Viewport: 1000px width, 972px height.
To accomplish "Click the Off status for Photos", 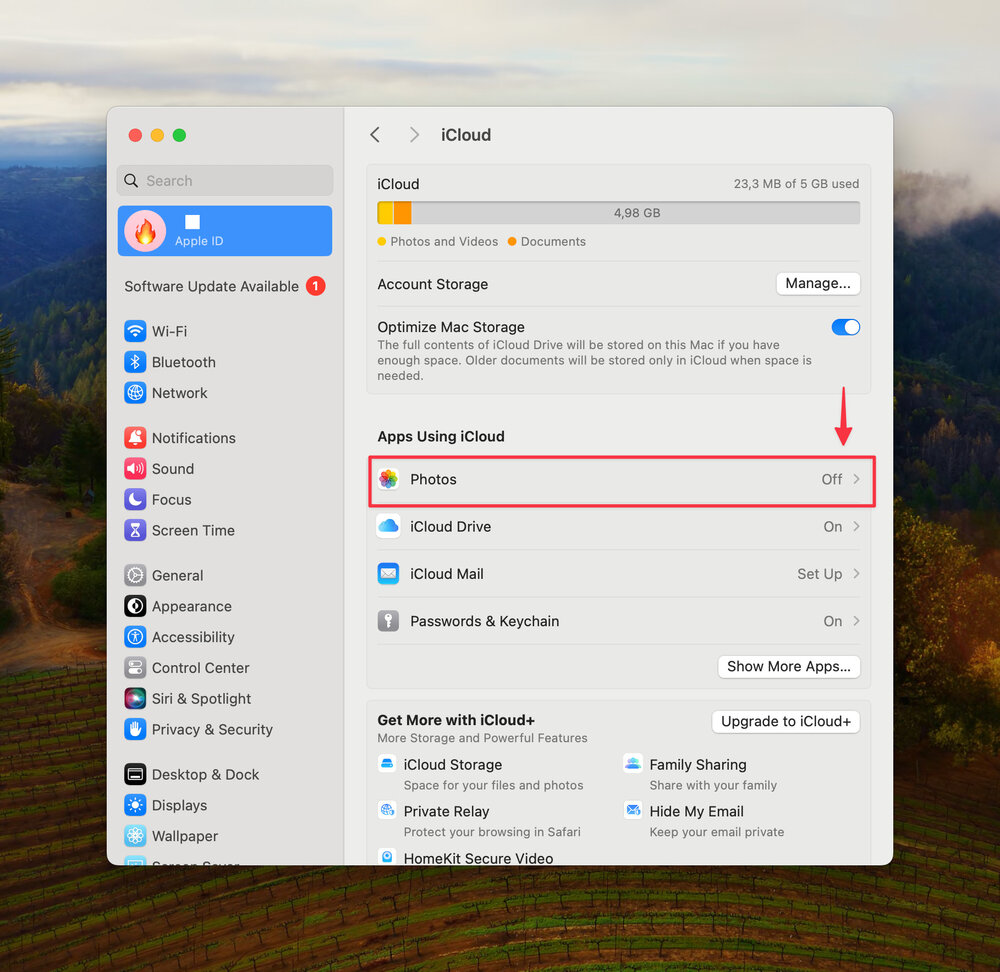I will point(832,479).
